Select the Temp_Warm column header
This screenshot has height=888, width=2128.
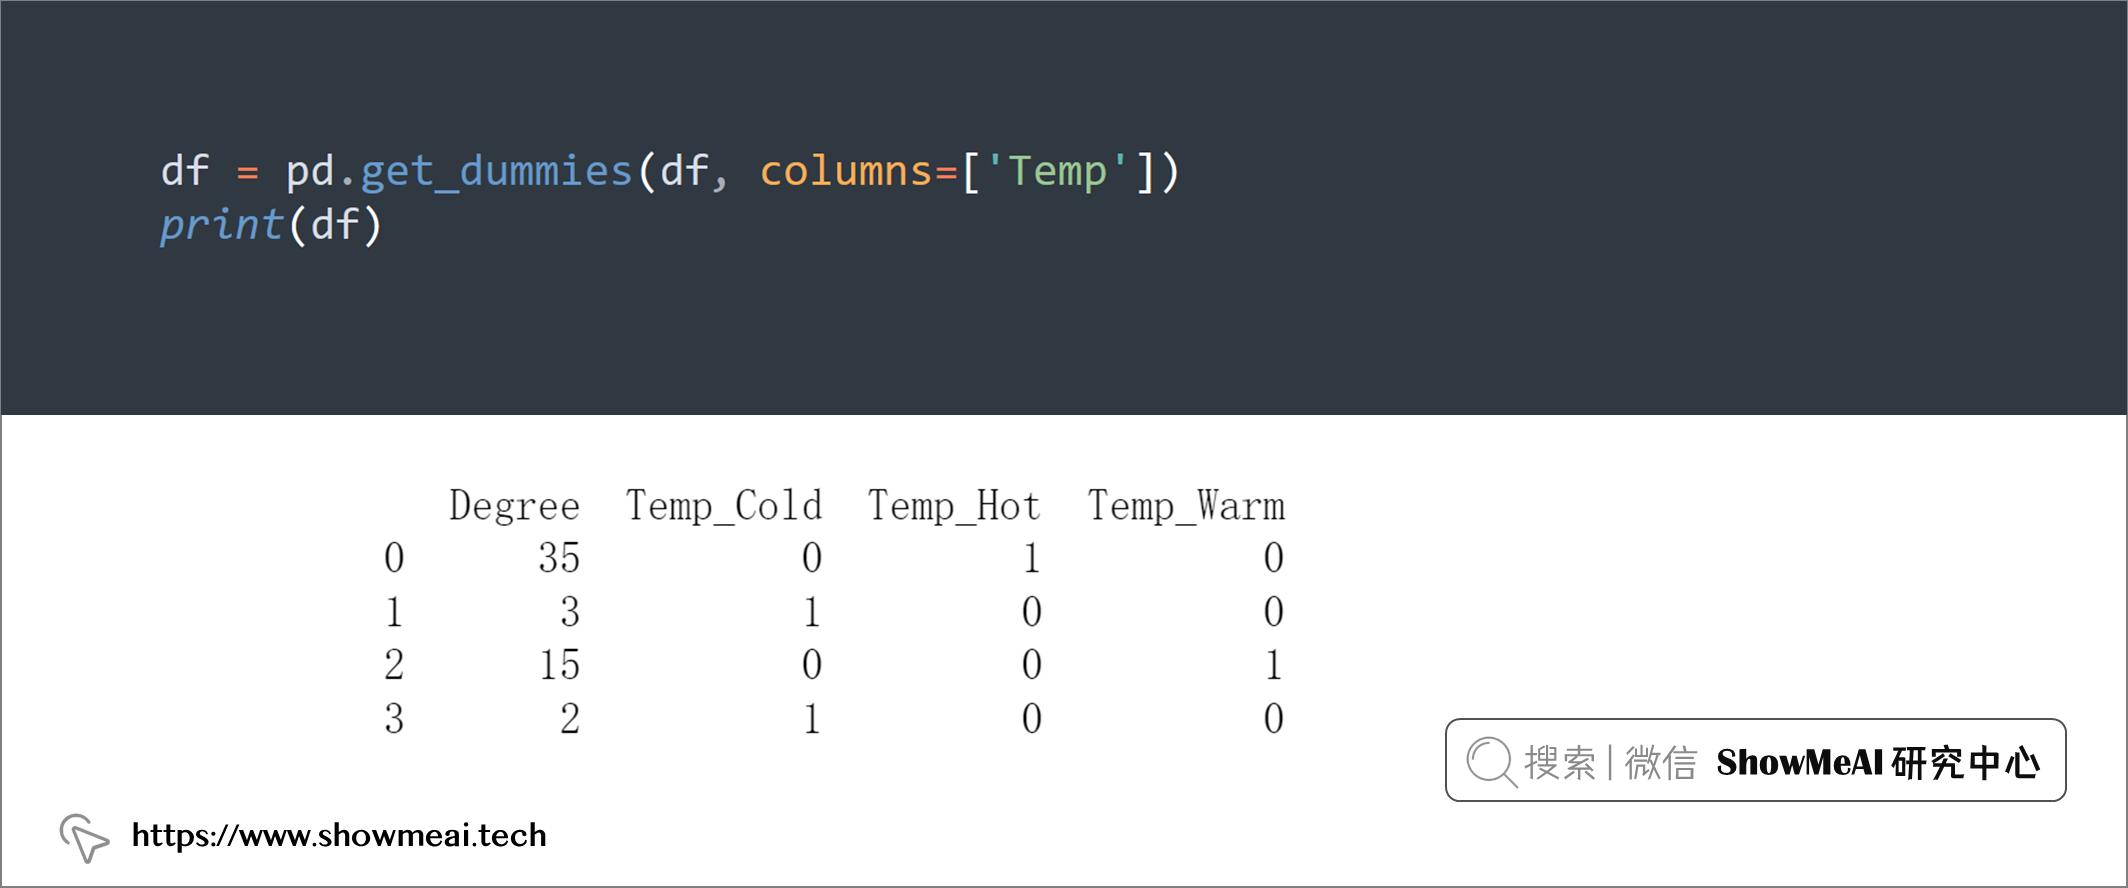coord(1186,506)
